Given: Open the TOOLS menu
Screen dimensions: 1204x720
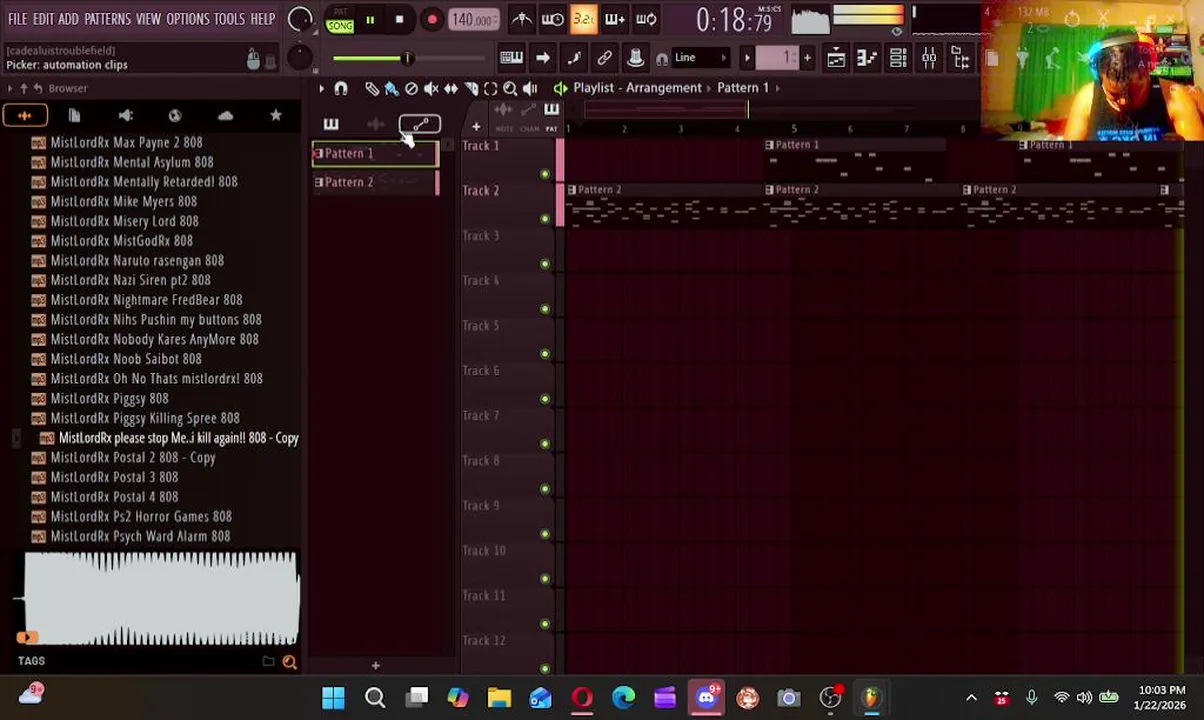Looking at the screenshot, I should pyautogui.click(x=229, y=19).
